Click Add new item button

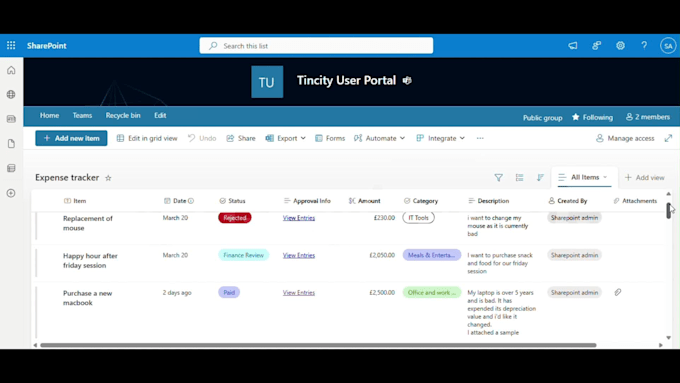pos(71,138)
